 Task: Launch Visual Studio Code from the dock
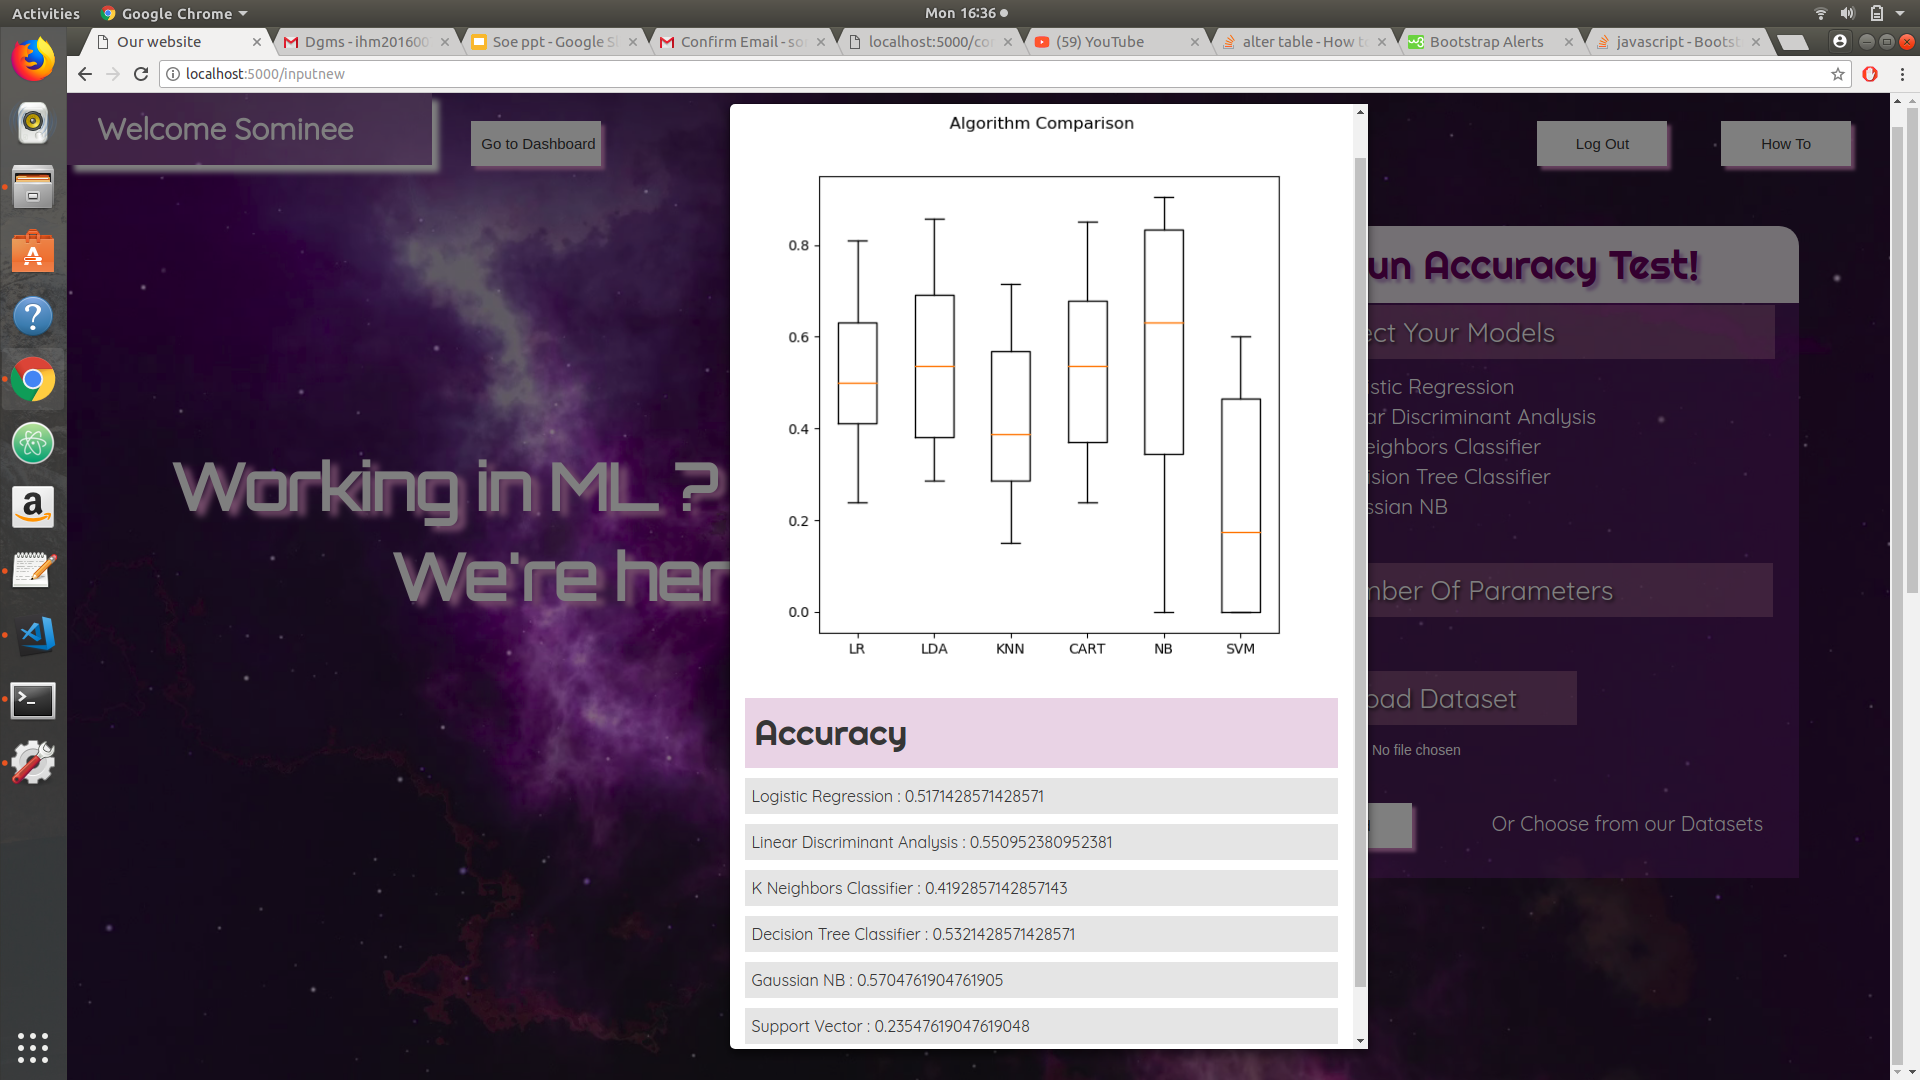click(33, 636)
